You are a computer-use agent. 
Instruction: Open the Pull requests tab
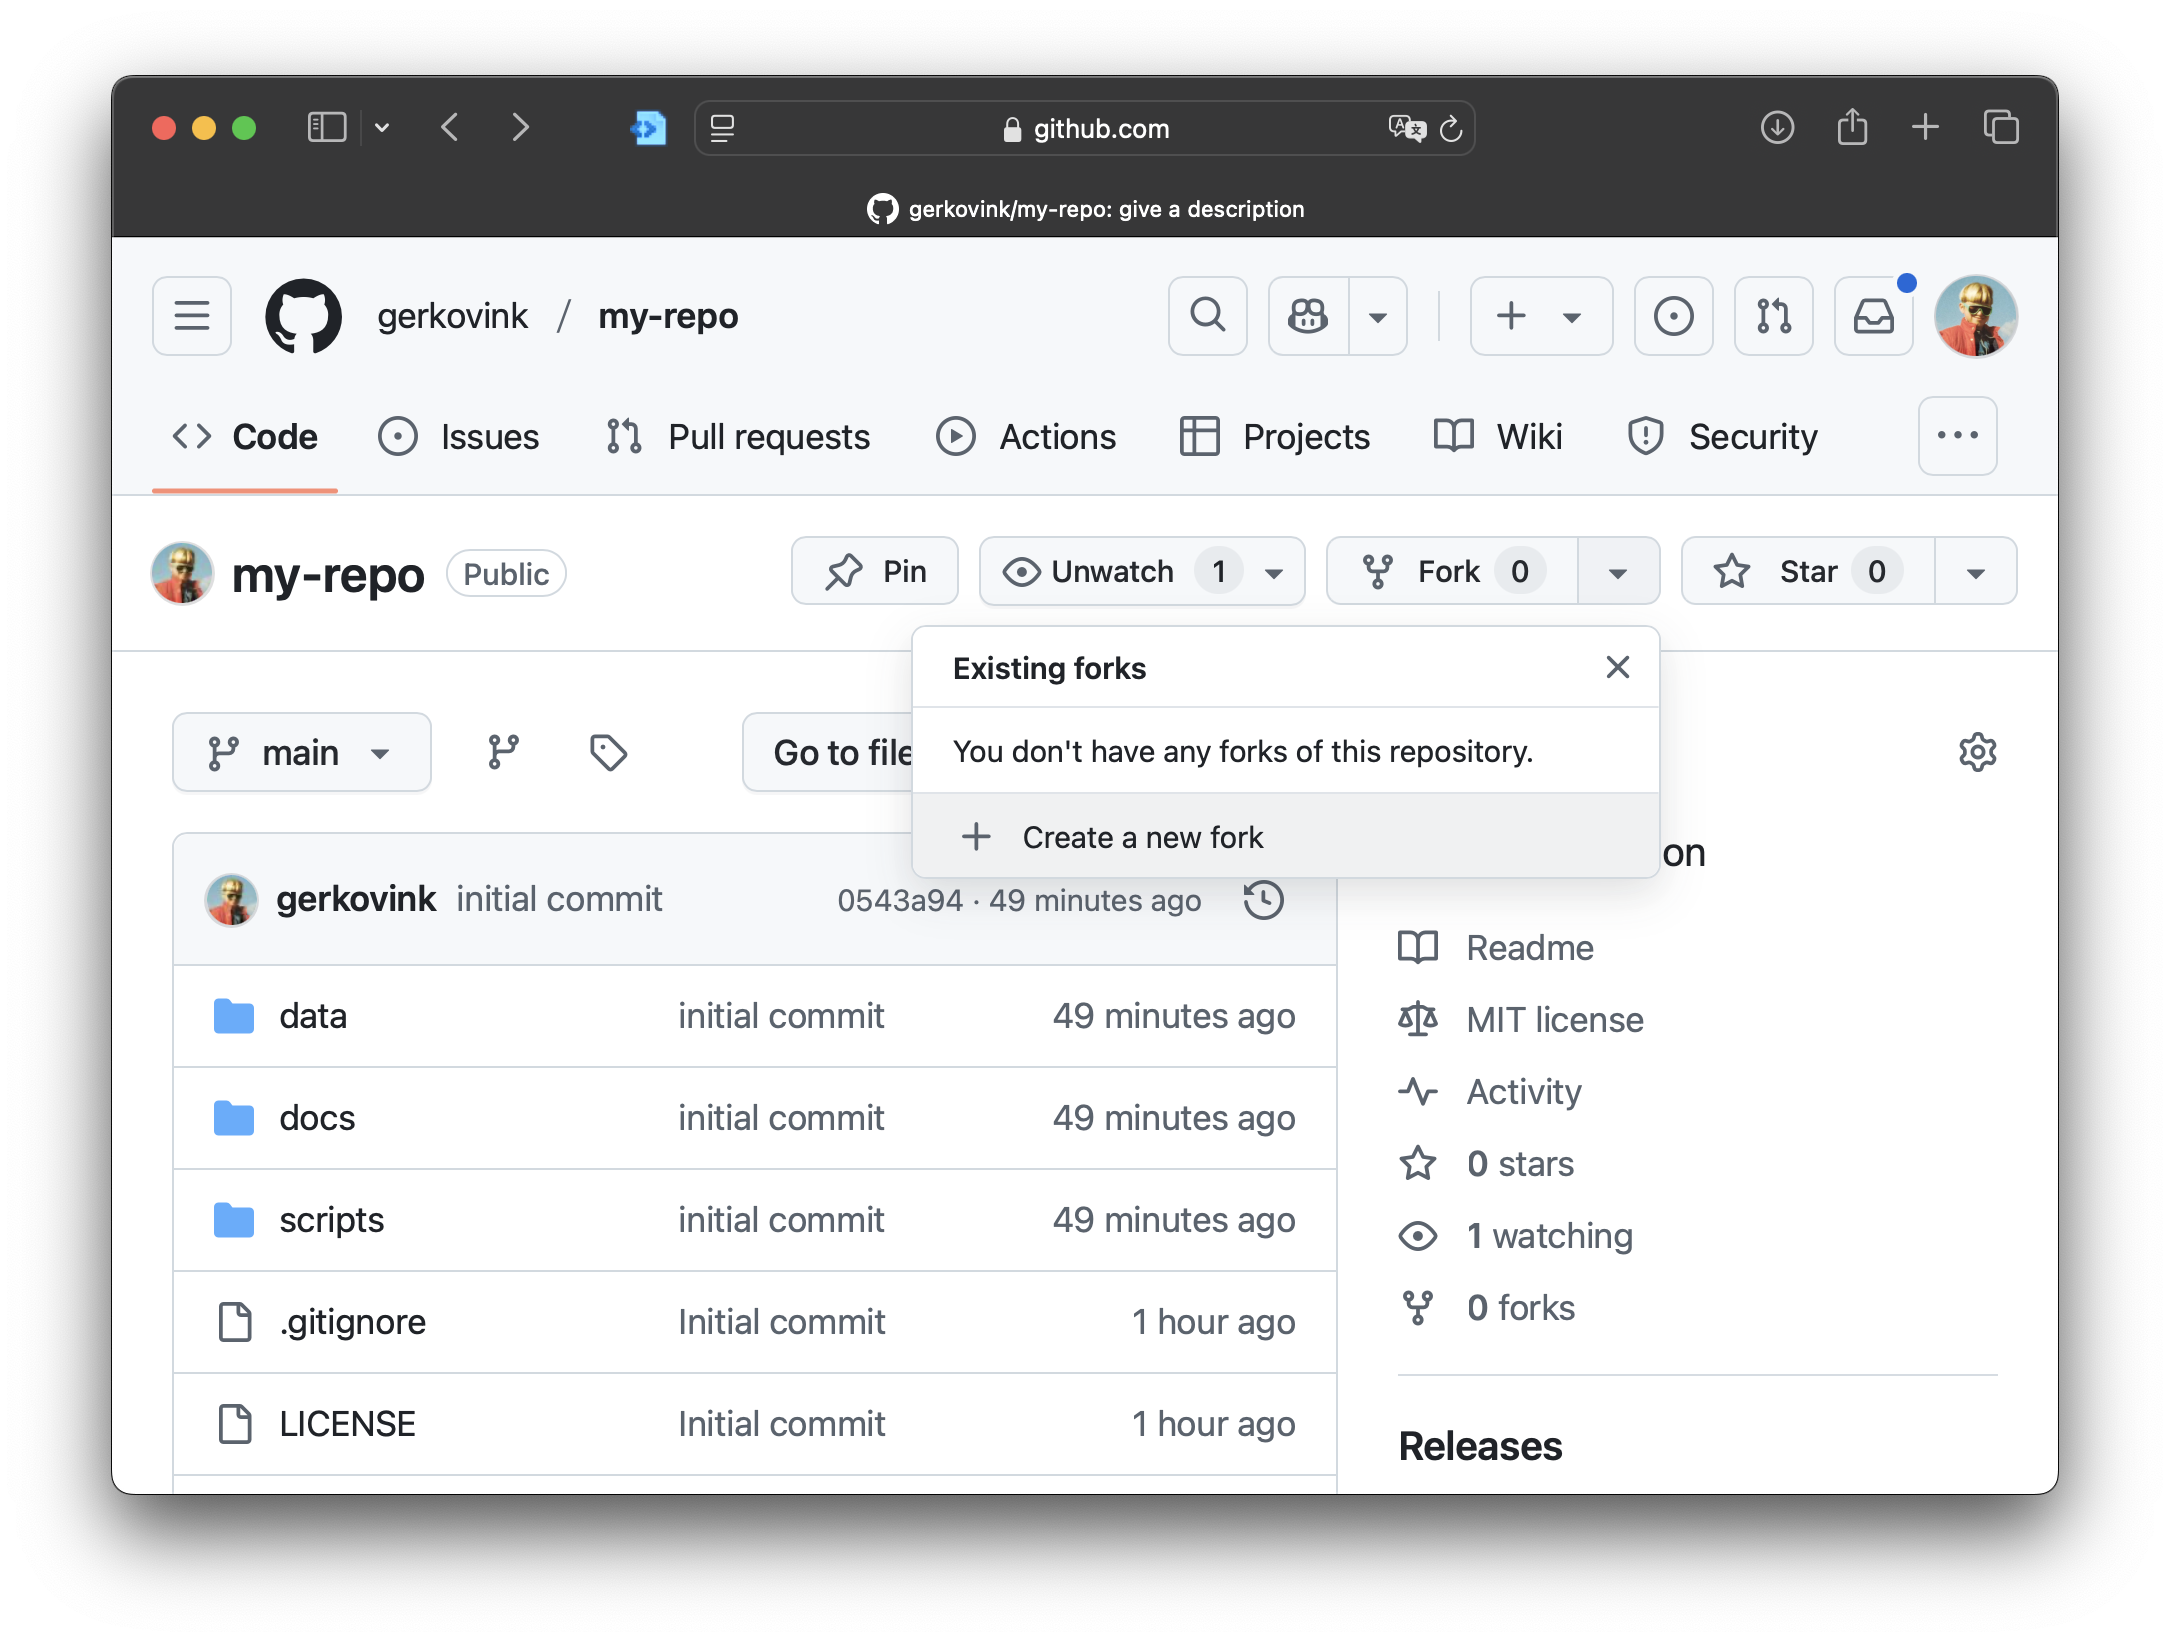tap(738, 437)
